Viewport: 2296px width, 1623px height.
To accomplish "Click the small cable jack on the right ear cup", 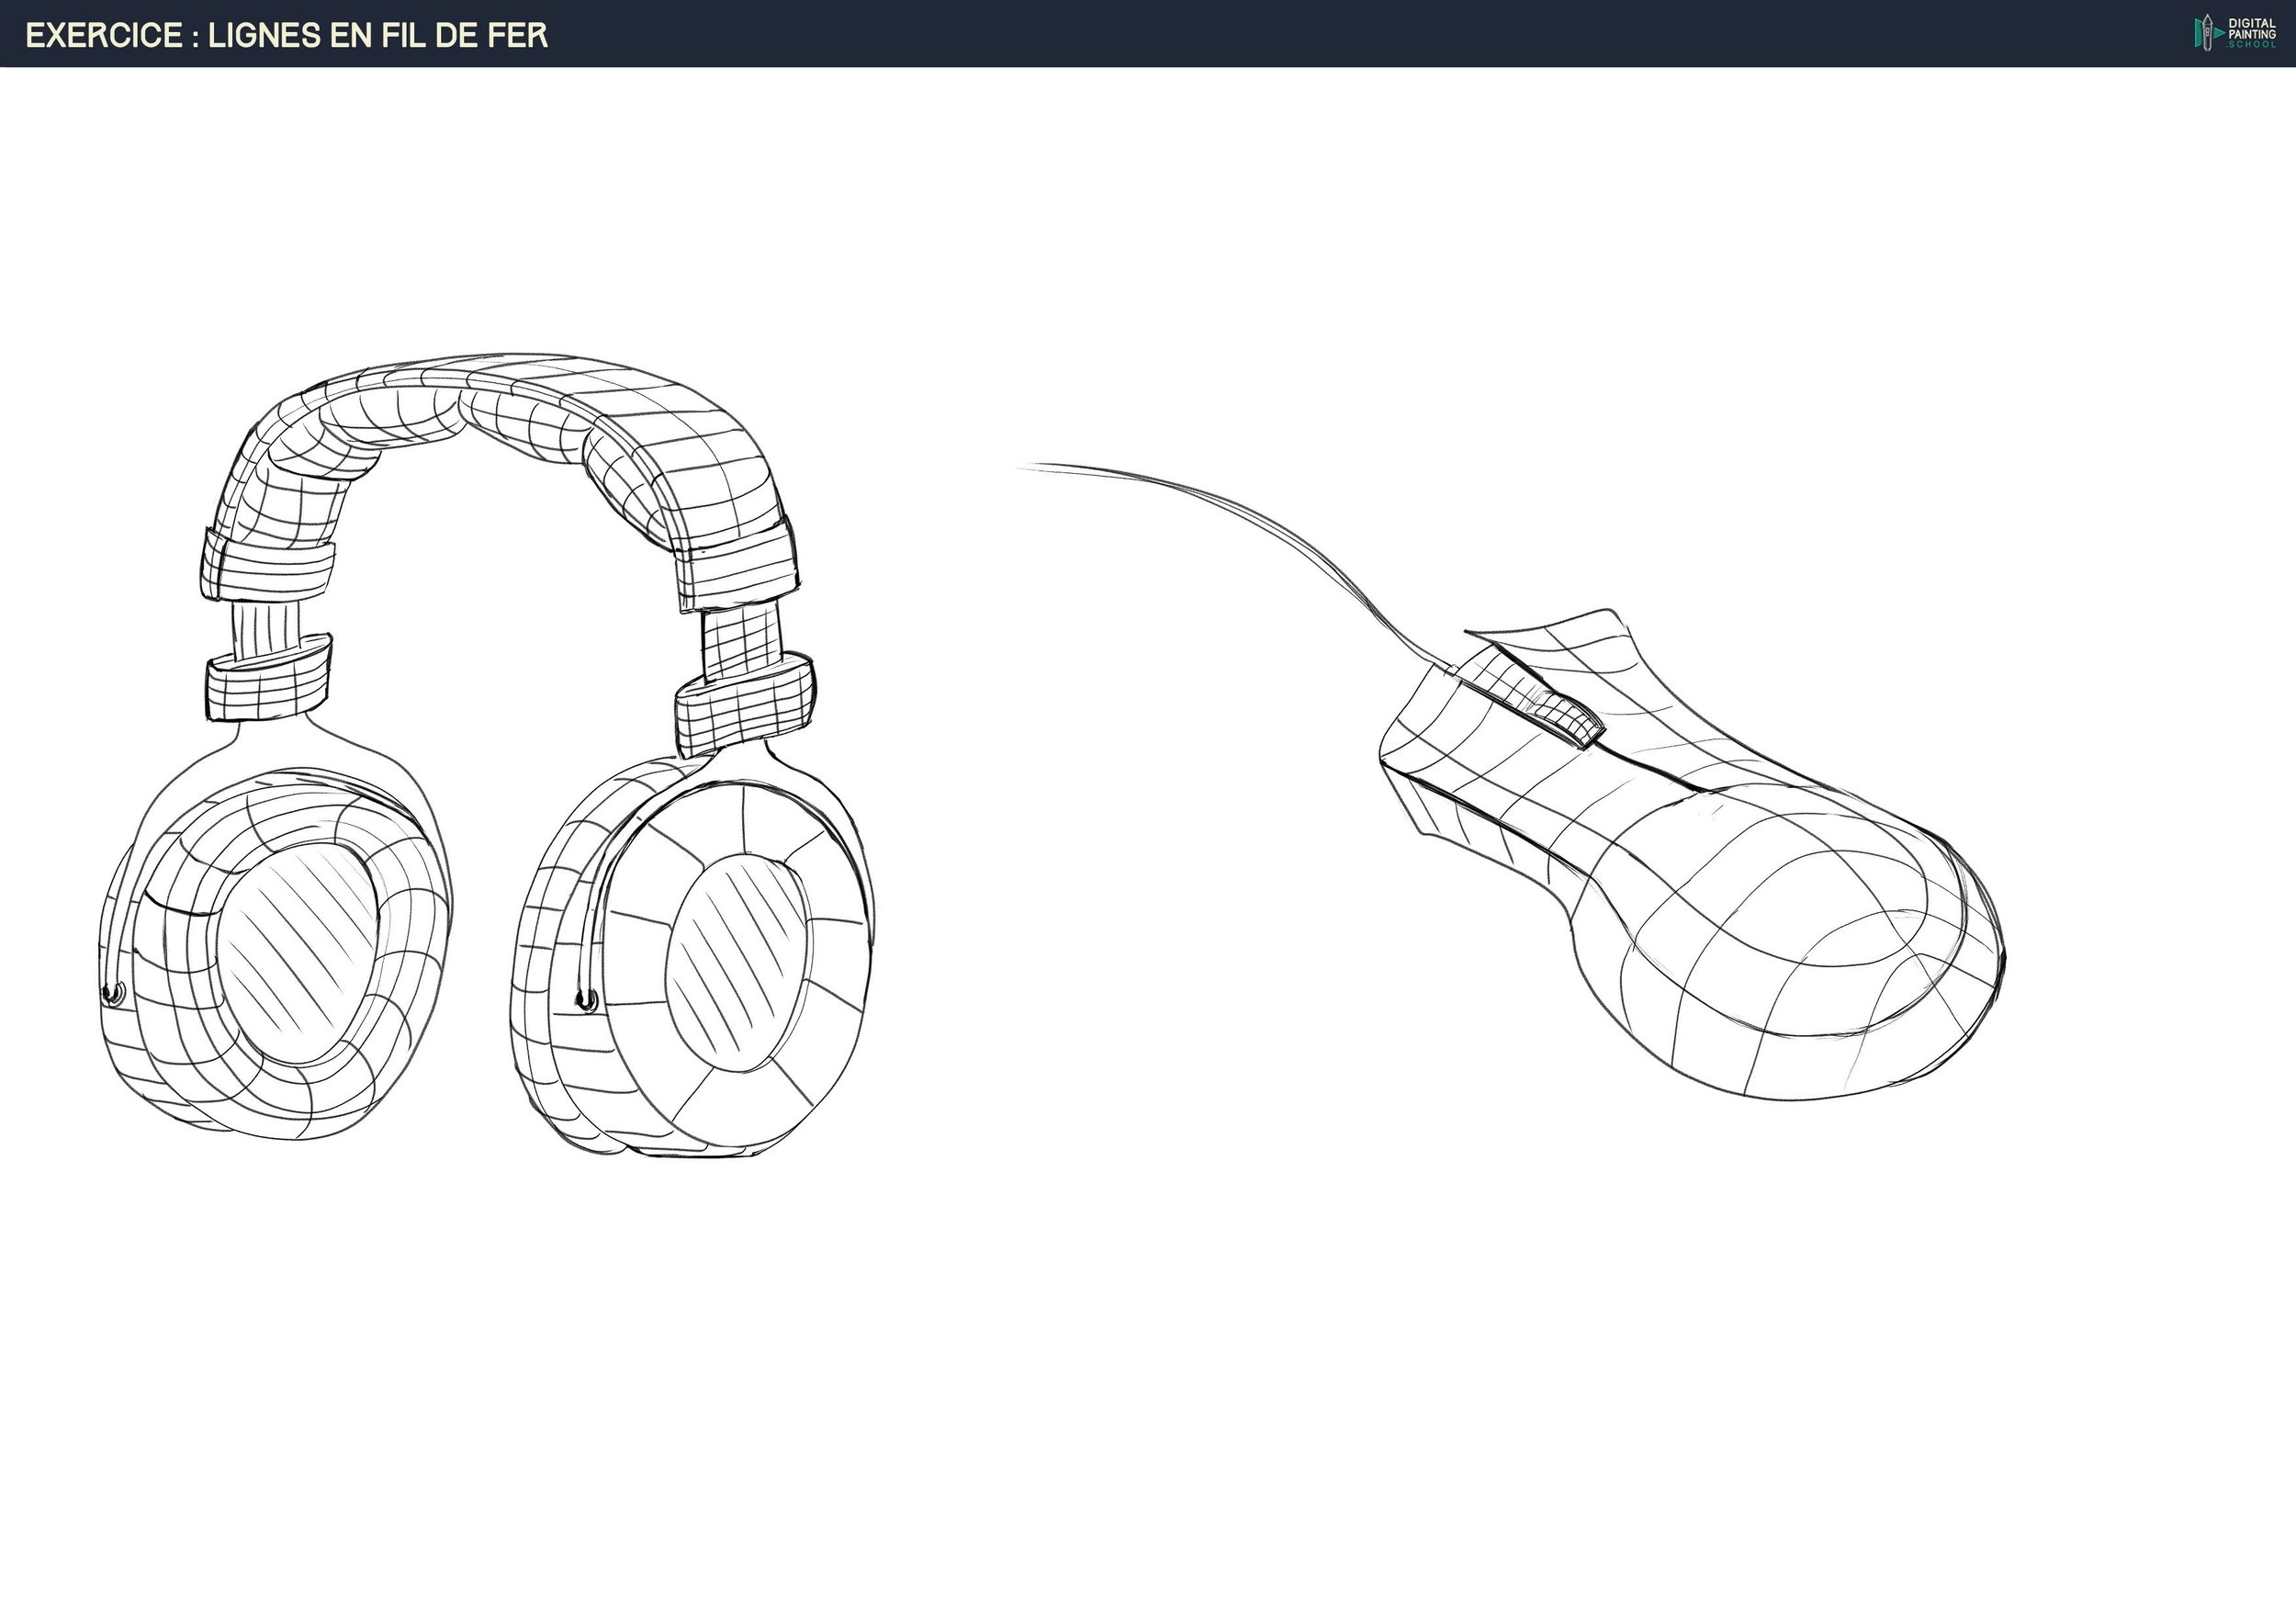I will (586, 998).
